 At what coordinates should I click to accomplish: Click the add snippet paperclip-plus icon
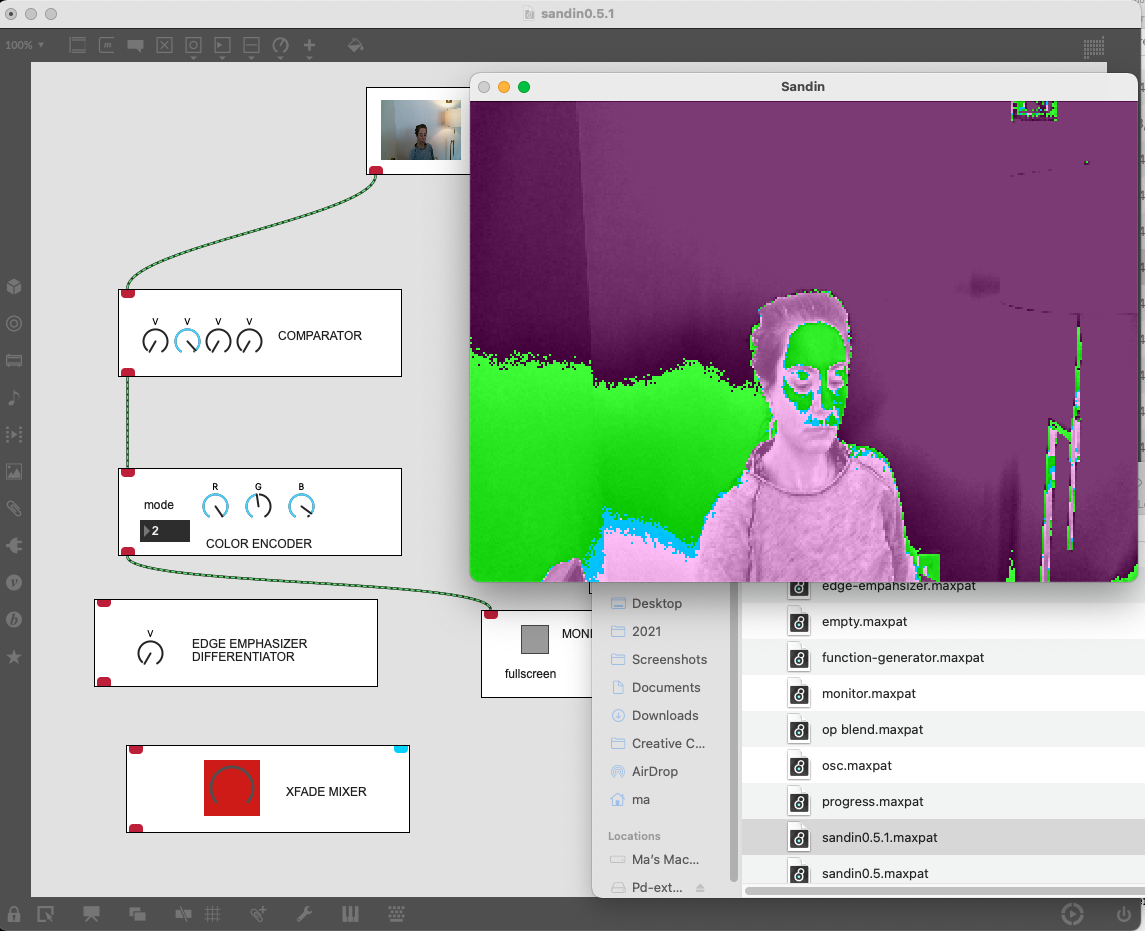(259, 913)
